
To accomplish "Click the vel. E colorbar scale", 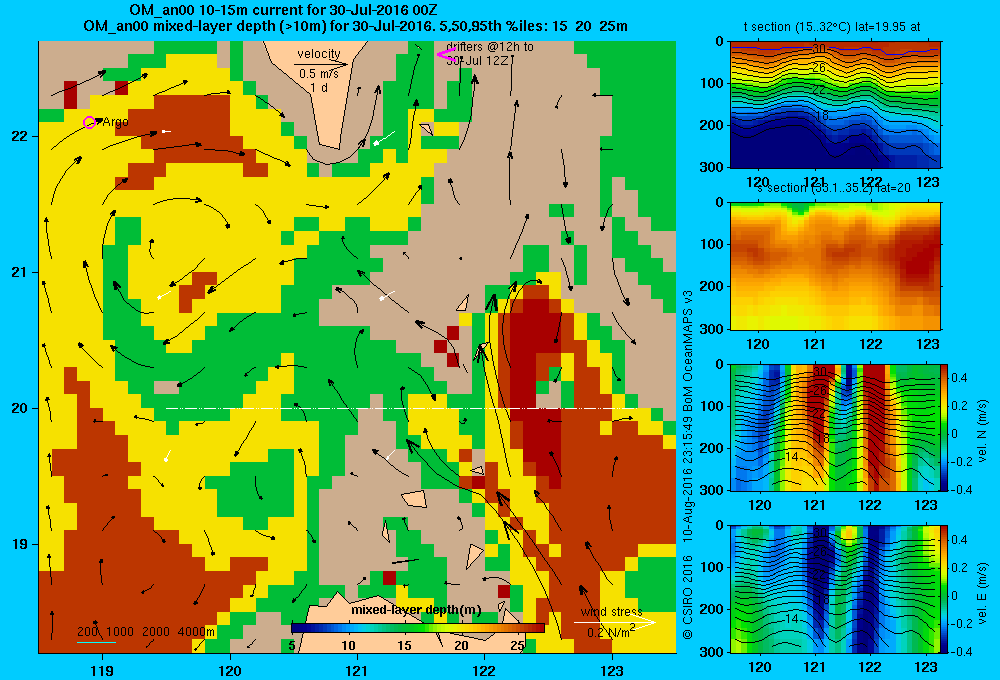I will point(944,589).
